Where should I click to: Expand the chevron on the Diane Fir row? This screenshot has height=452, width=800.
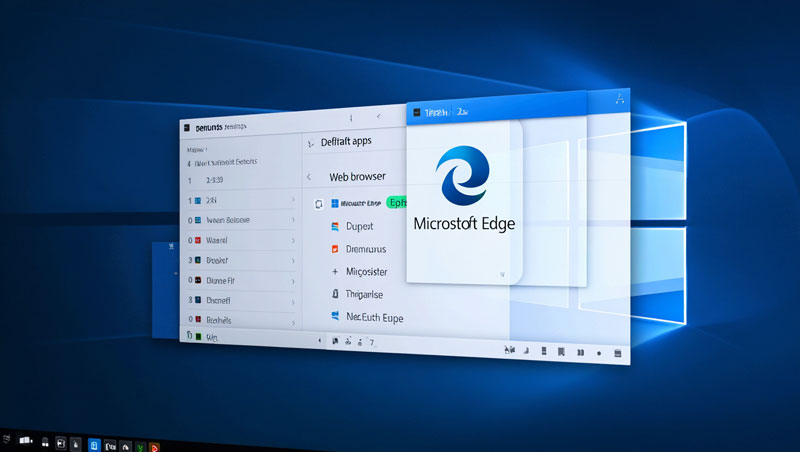[x=293, y=282]
